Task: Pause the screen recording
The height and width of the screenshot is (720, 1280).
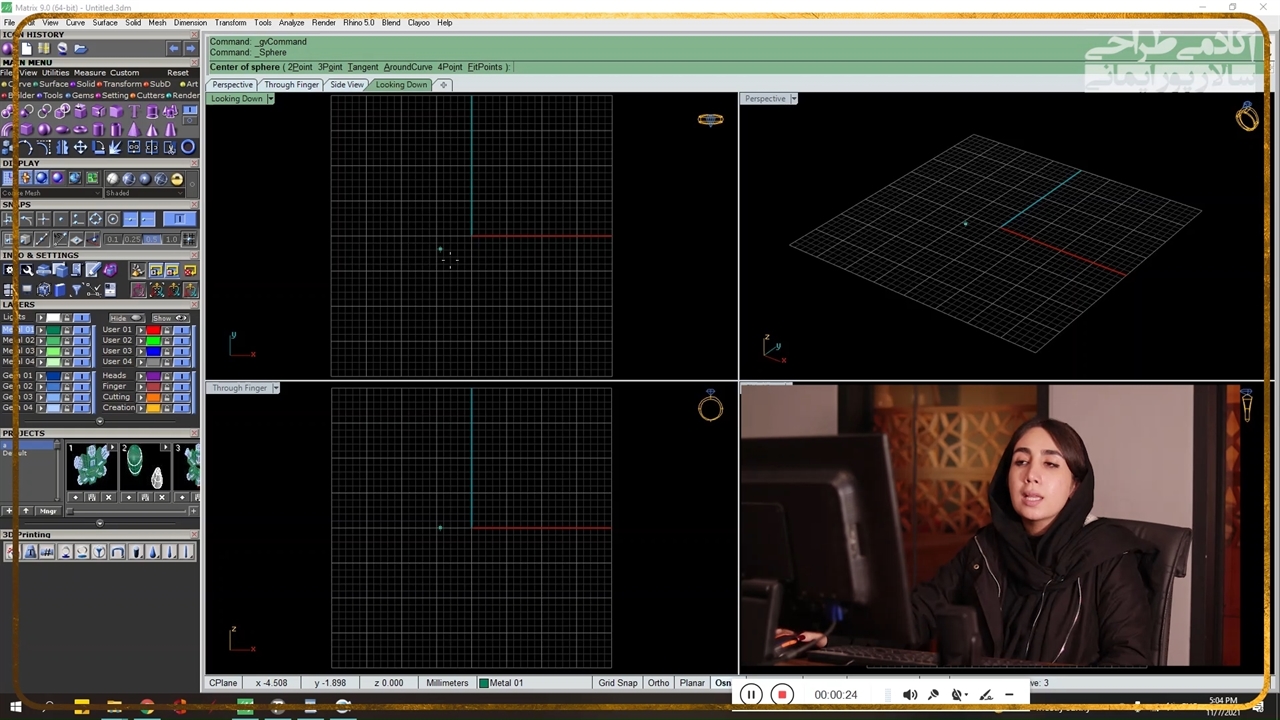Action: tap(750, 695)
